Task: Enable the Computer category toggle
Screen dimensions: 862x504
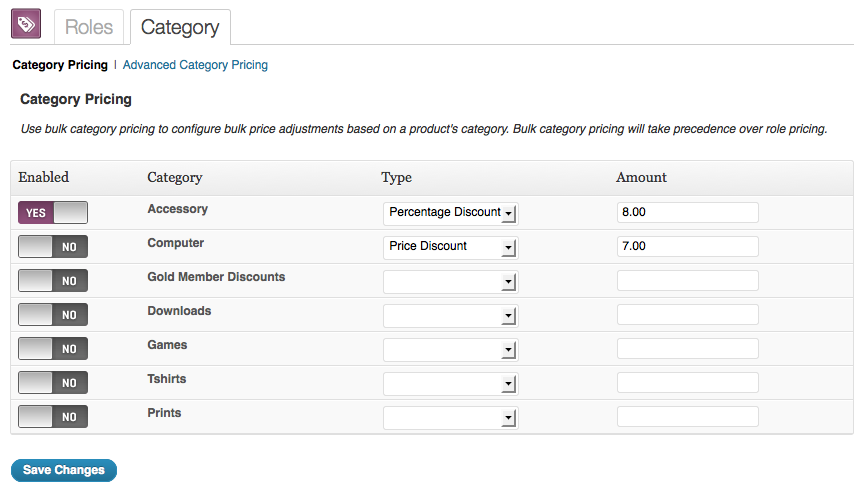Action: tap(53, 247)
